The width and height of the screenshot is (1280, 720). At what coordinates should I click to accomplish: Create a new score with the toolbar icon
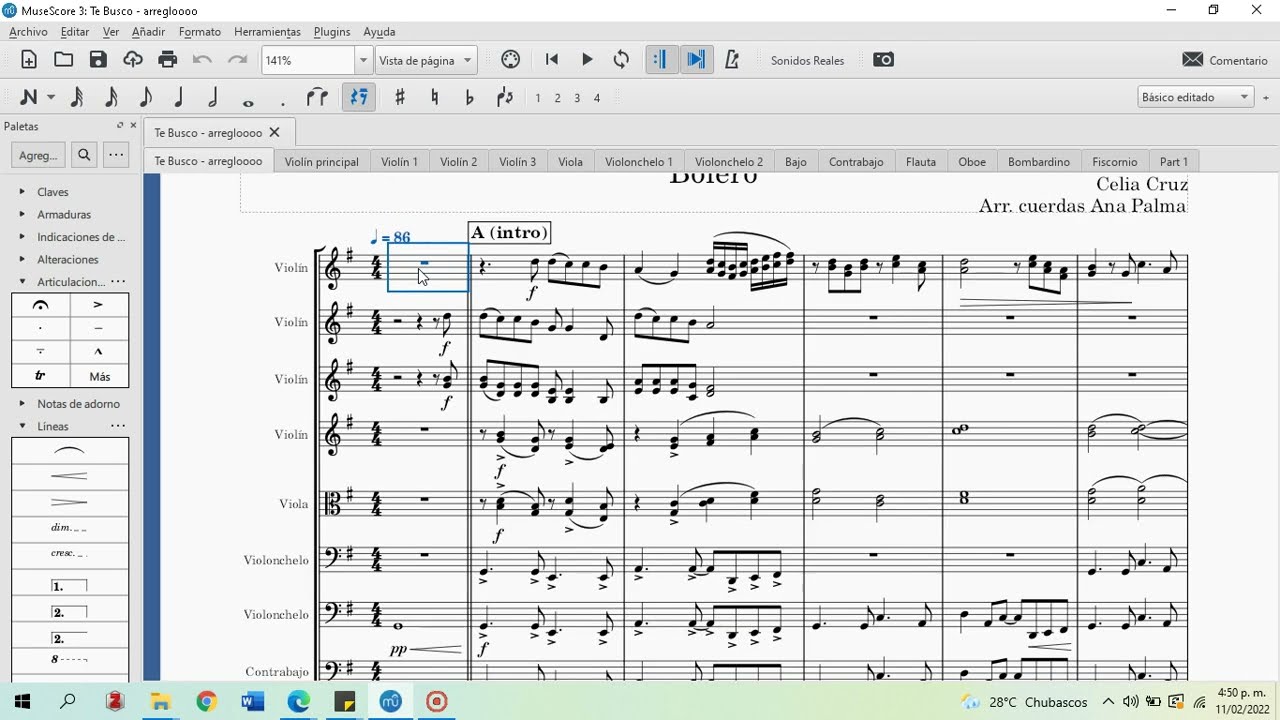[x=29, y=60]
